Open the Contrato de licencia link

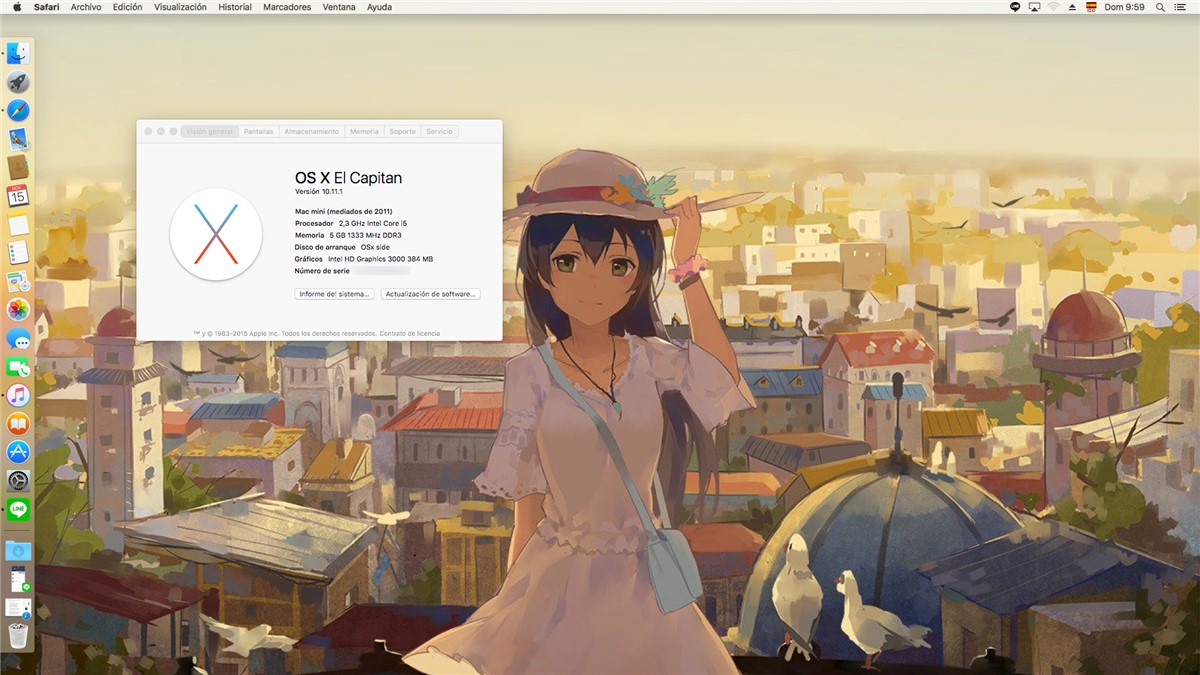click(410, 333)
